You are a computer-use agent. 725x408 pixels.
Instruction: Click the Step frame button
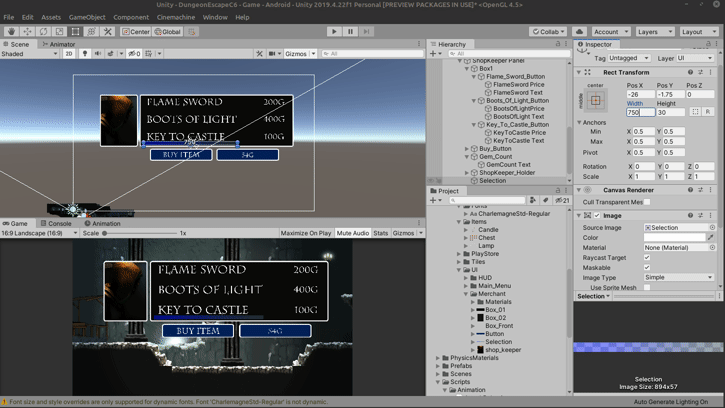[366, 31]
